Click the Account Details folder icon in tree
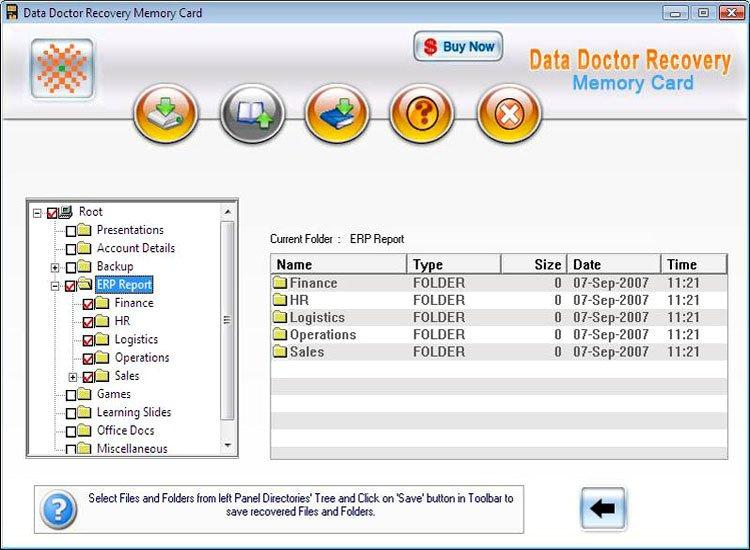 point(84,248)
